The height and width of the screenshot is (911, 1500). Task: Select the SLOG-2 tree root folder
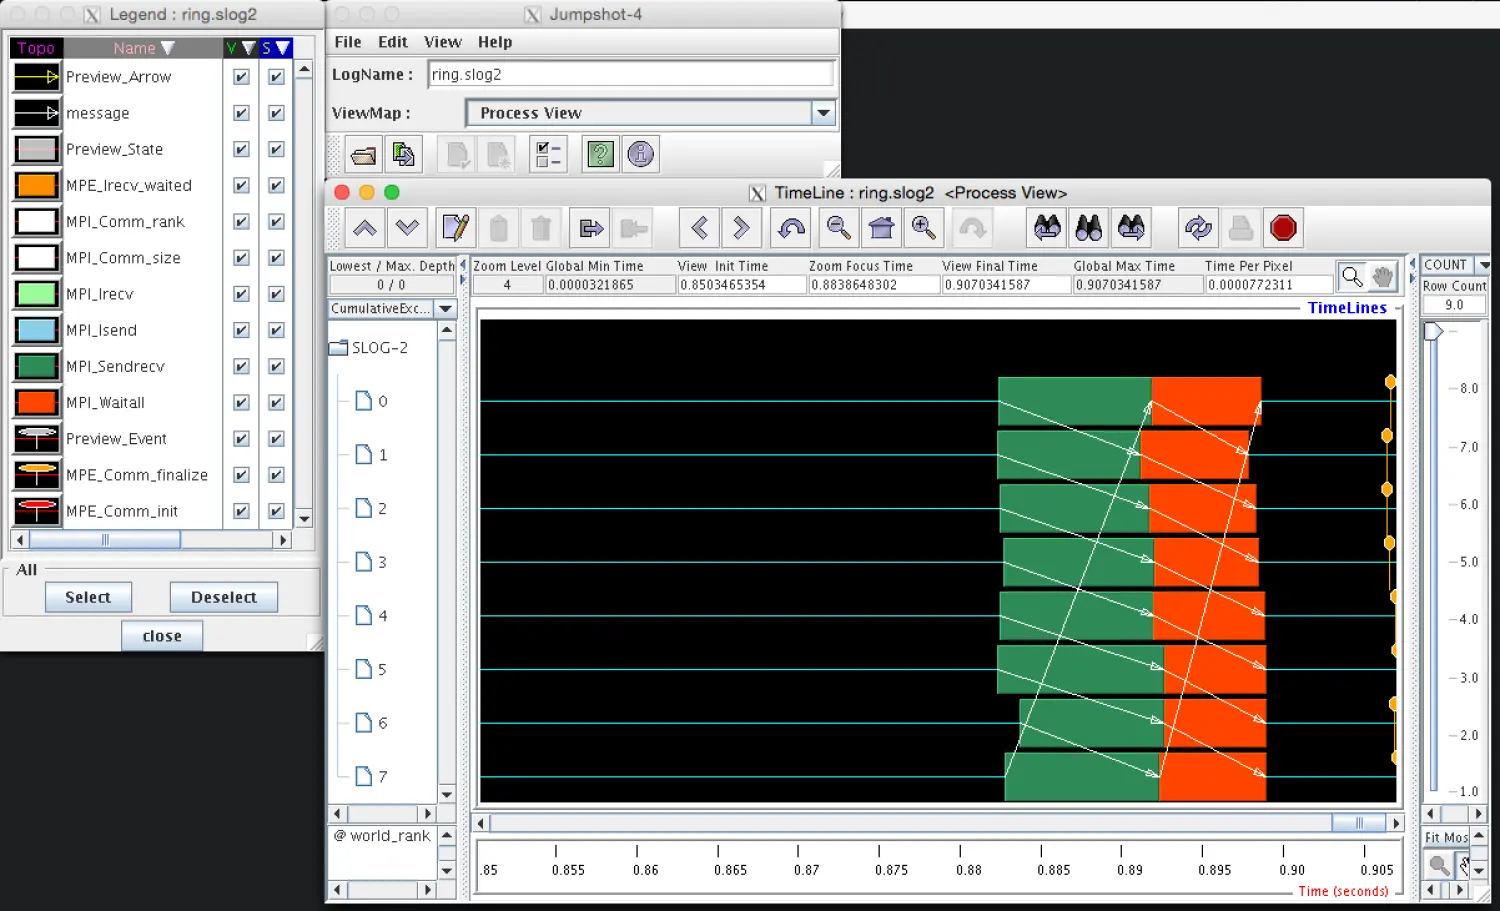click(x=368, y=348)
